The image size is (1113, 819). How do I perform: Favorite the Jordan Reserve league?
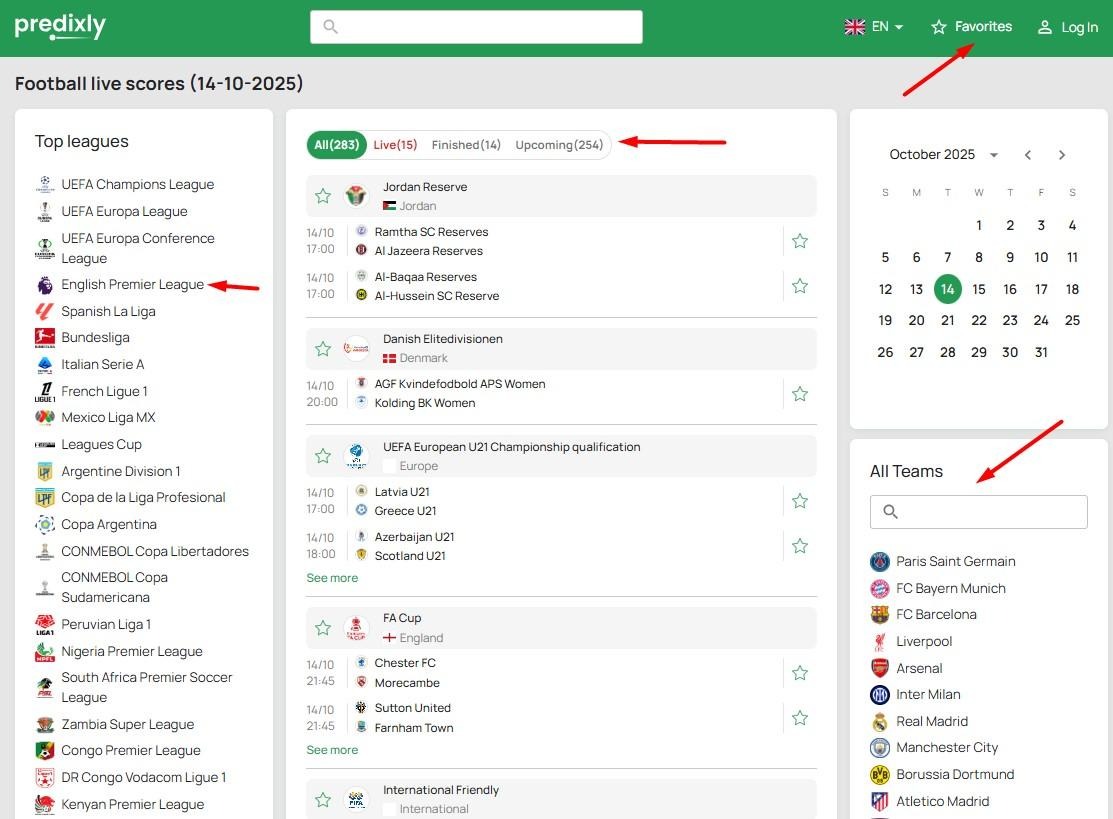[x=322, y=196]
